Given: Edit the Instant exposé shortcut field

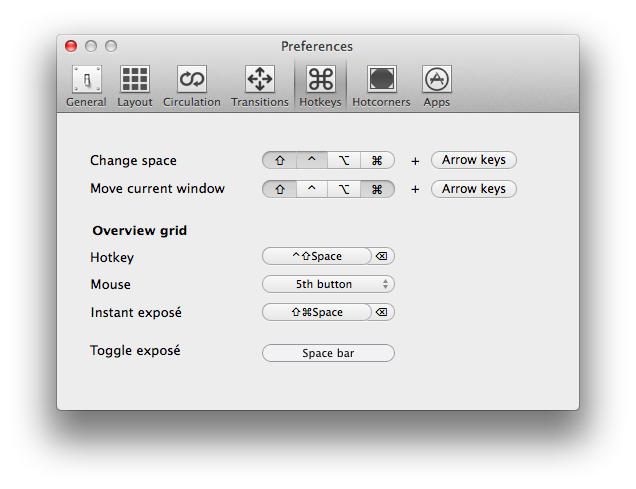Looking at the screenshot, I should pos(316,313).
